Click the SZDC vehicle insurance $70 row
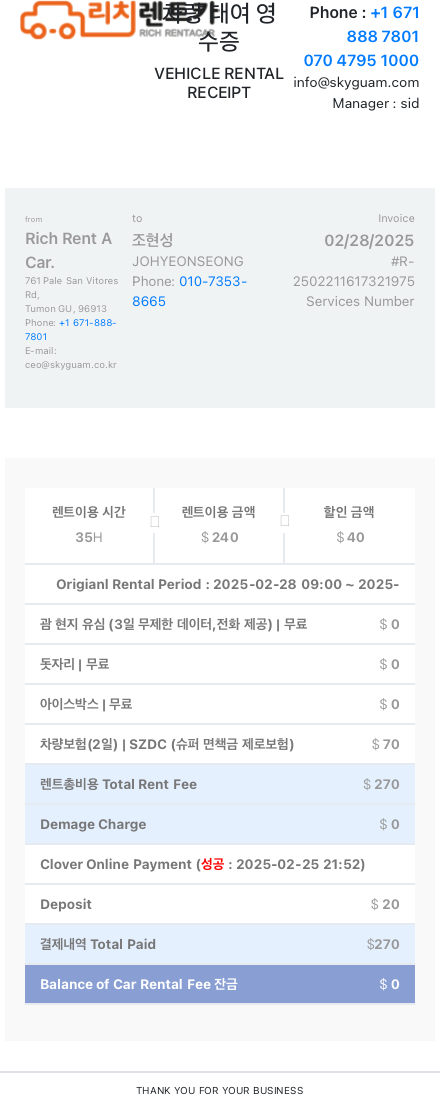The image size is (440, 1098). [x=220, y=744]
